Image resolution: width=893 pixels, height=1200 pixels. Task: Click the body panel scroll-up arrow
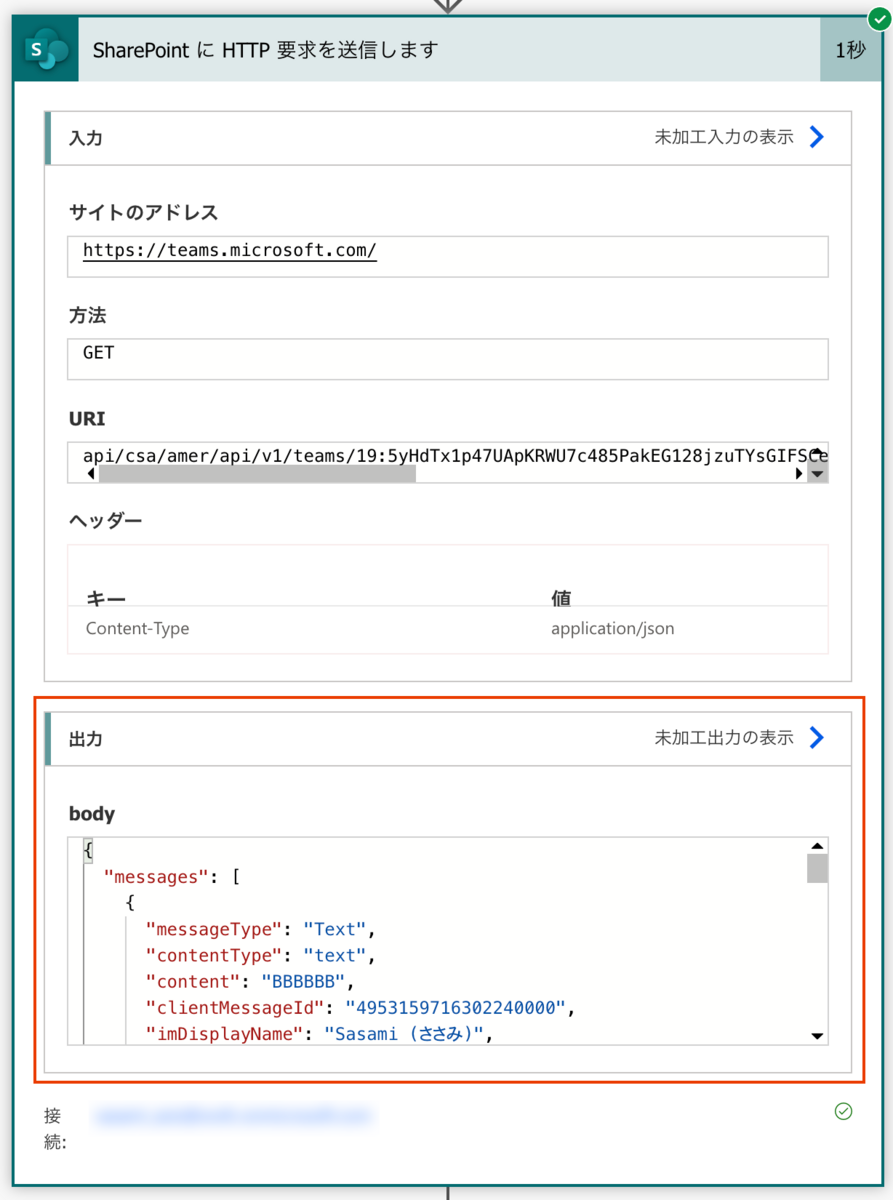(x=817, y=846)
